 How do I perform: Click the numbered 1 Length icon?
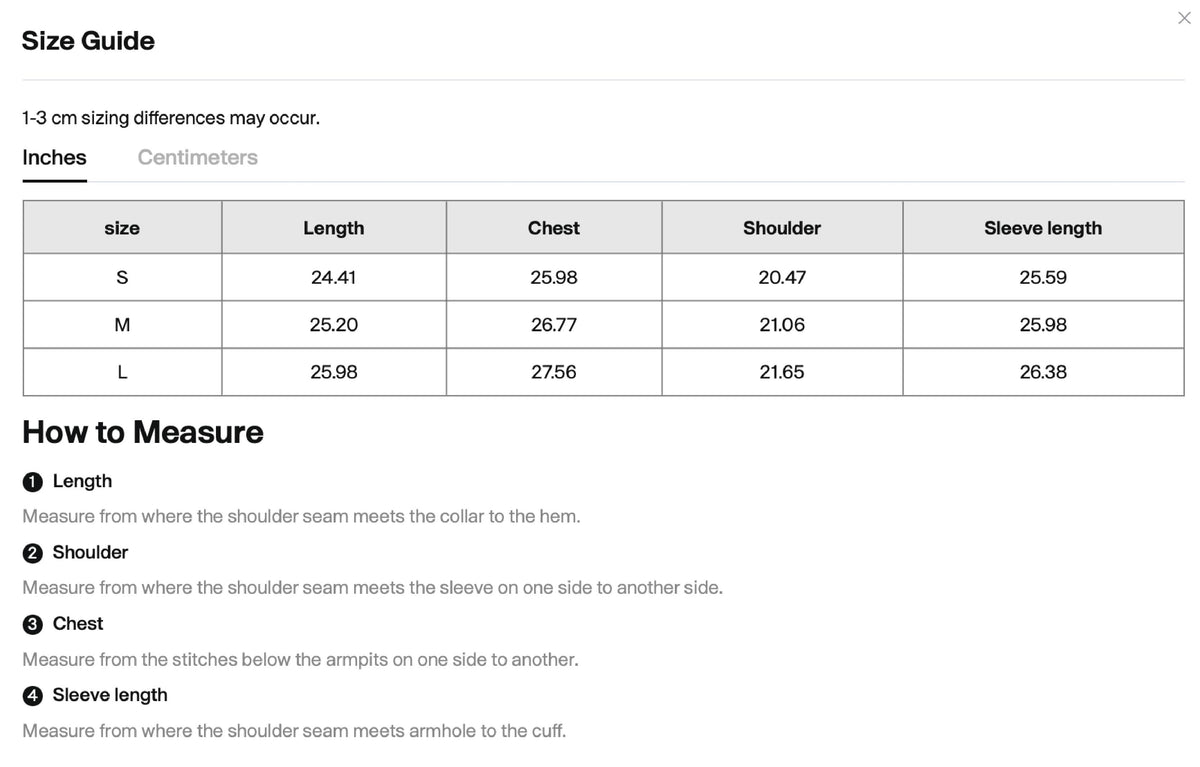click(x=32, y=482)
